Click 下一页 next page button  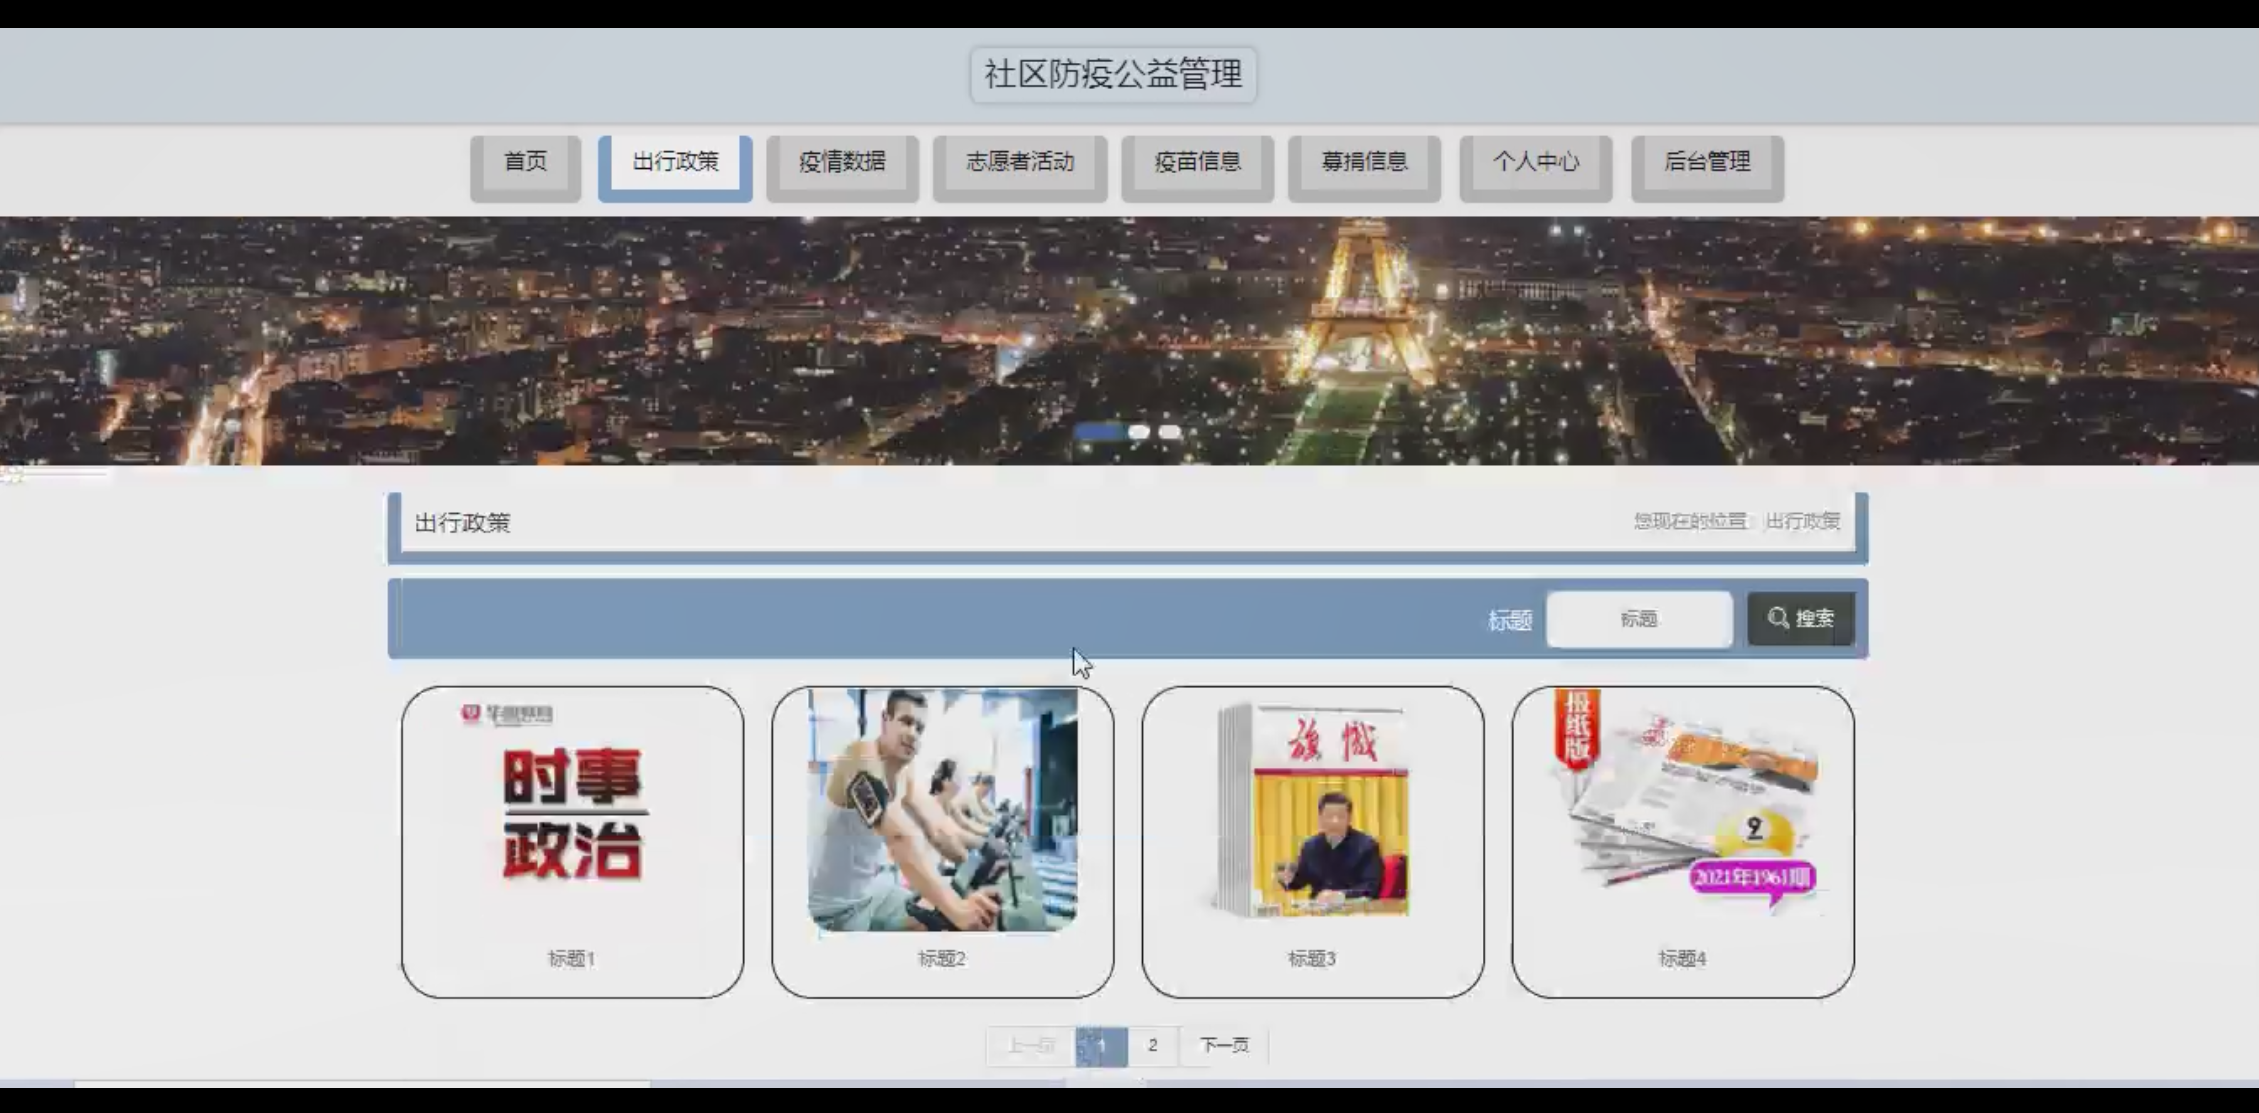pos(1224,1046)
